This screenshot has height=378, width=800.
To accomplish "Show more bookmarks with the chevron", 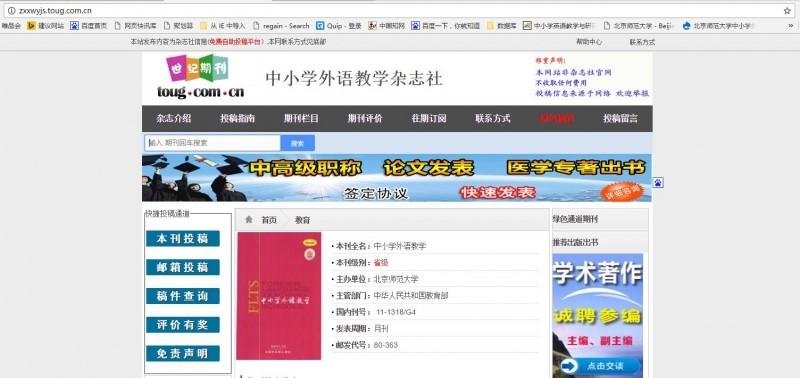I will coord(791,26).
